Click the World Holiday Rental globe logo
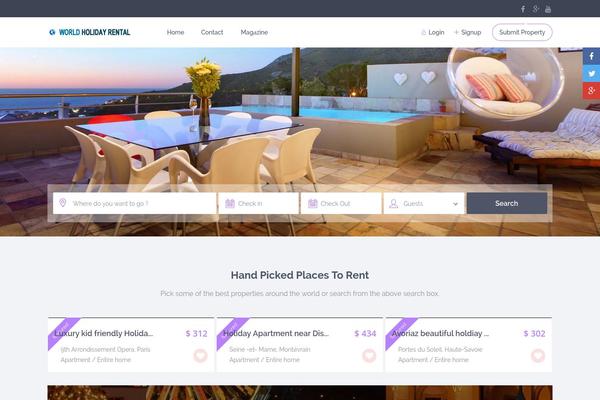600x400 pixels. pyautogui.click(x=52, y=32)
